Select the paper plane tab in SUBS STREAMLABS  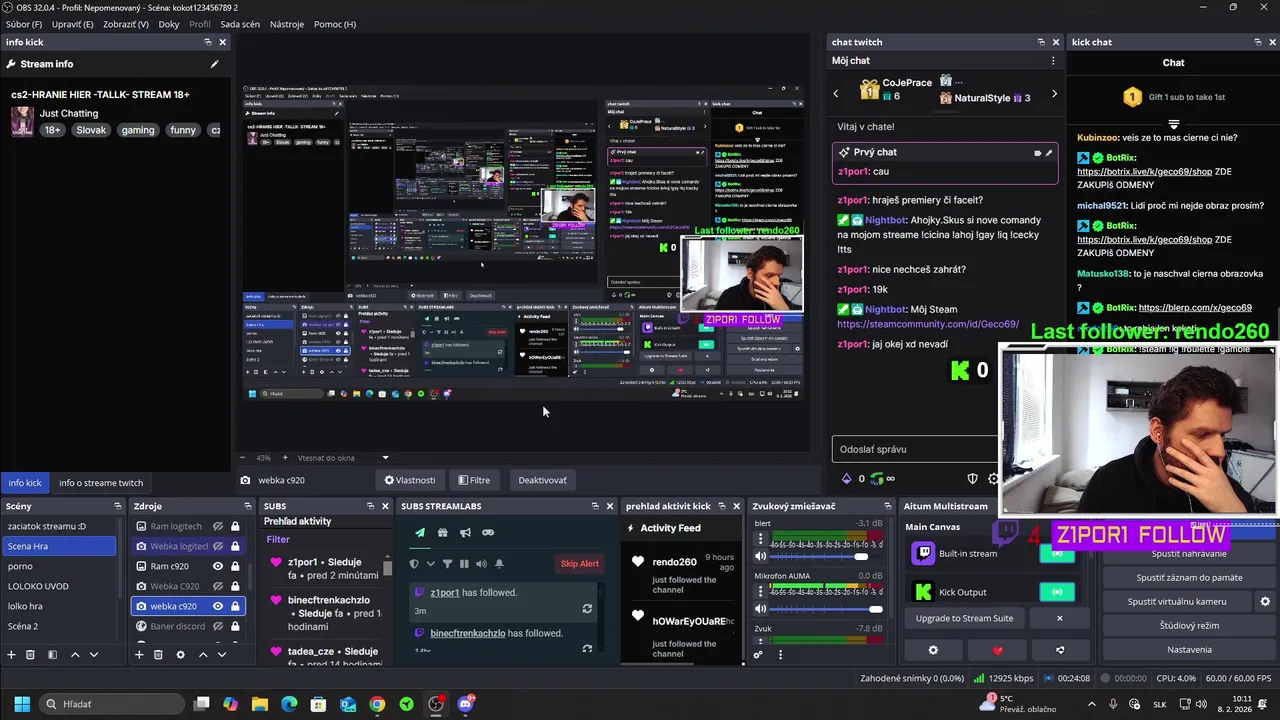(420, 532)
